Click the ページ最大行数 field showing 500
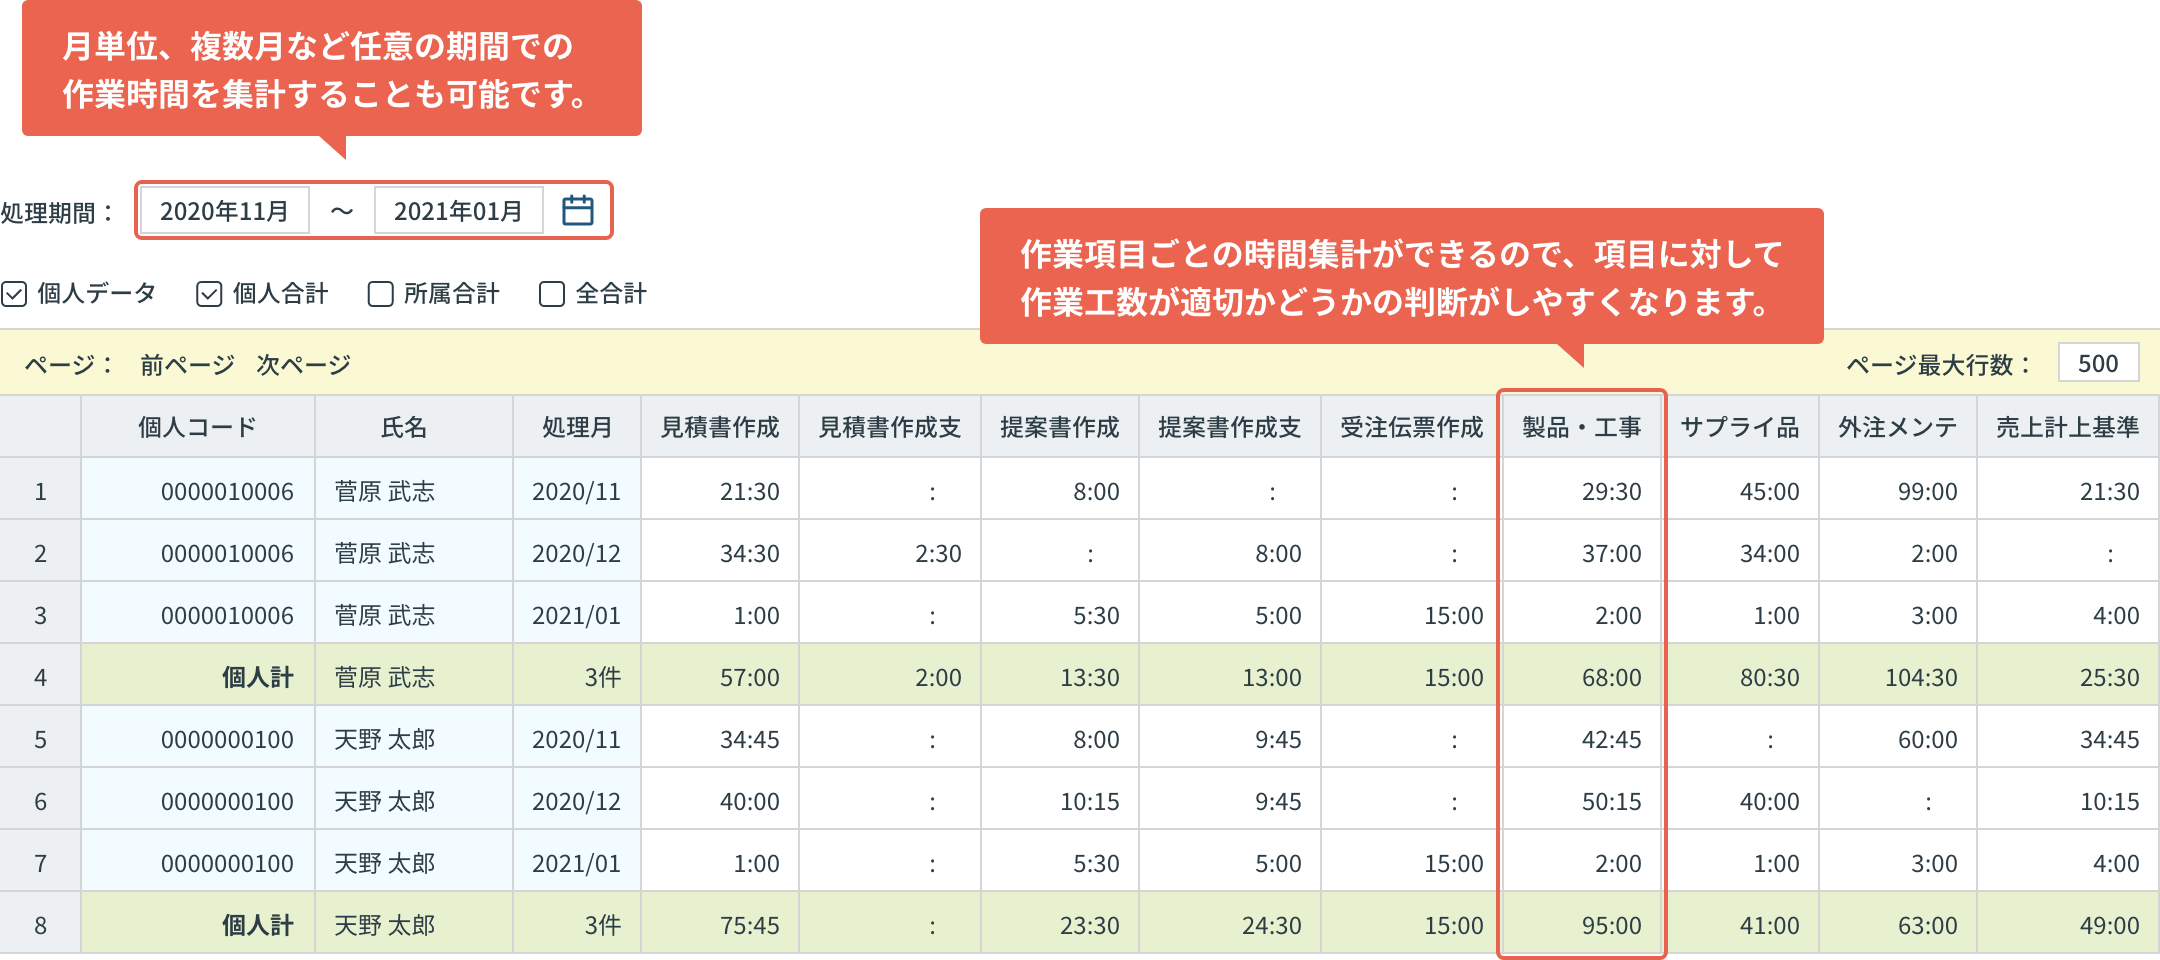The image size is (2160, 960). point(2098,363)
